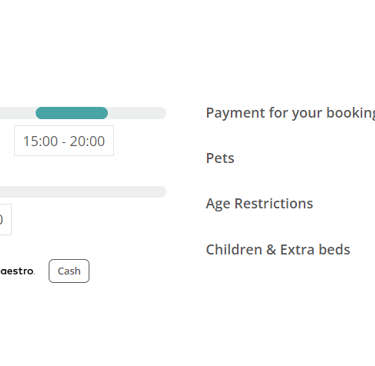
Task: Click the dash between 15:00 and 20:00
Action: coord(64,142)
